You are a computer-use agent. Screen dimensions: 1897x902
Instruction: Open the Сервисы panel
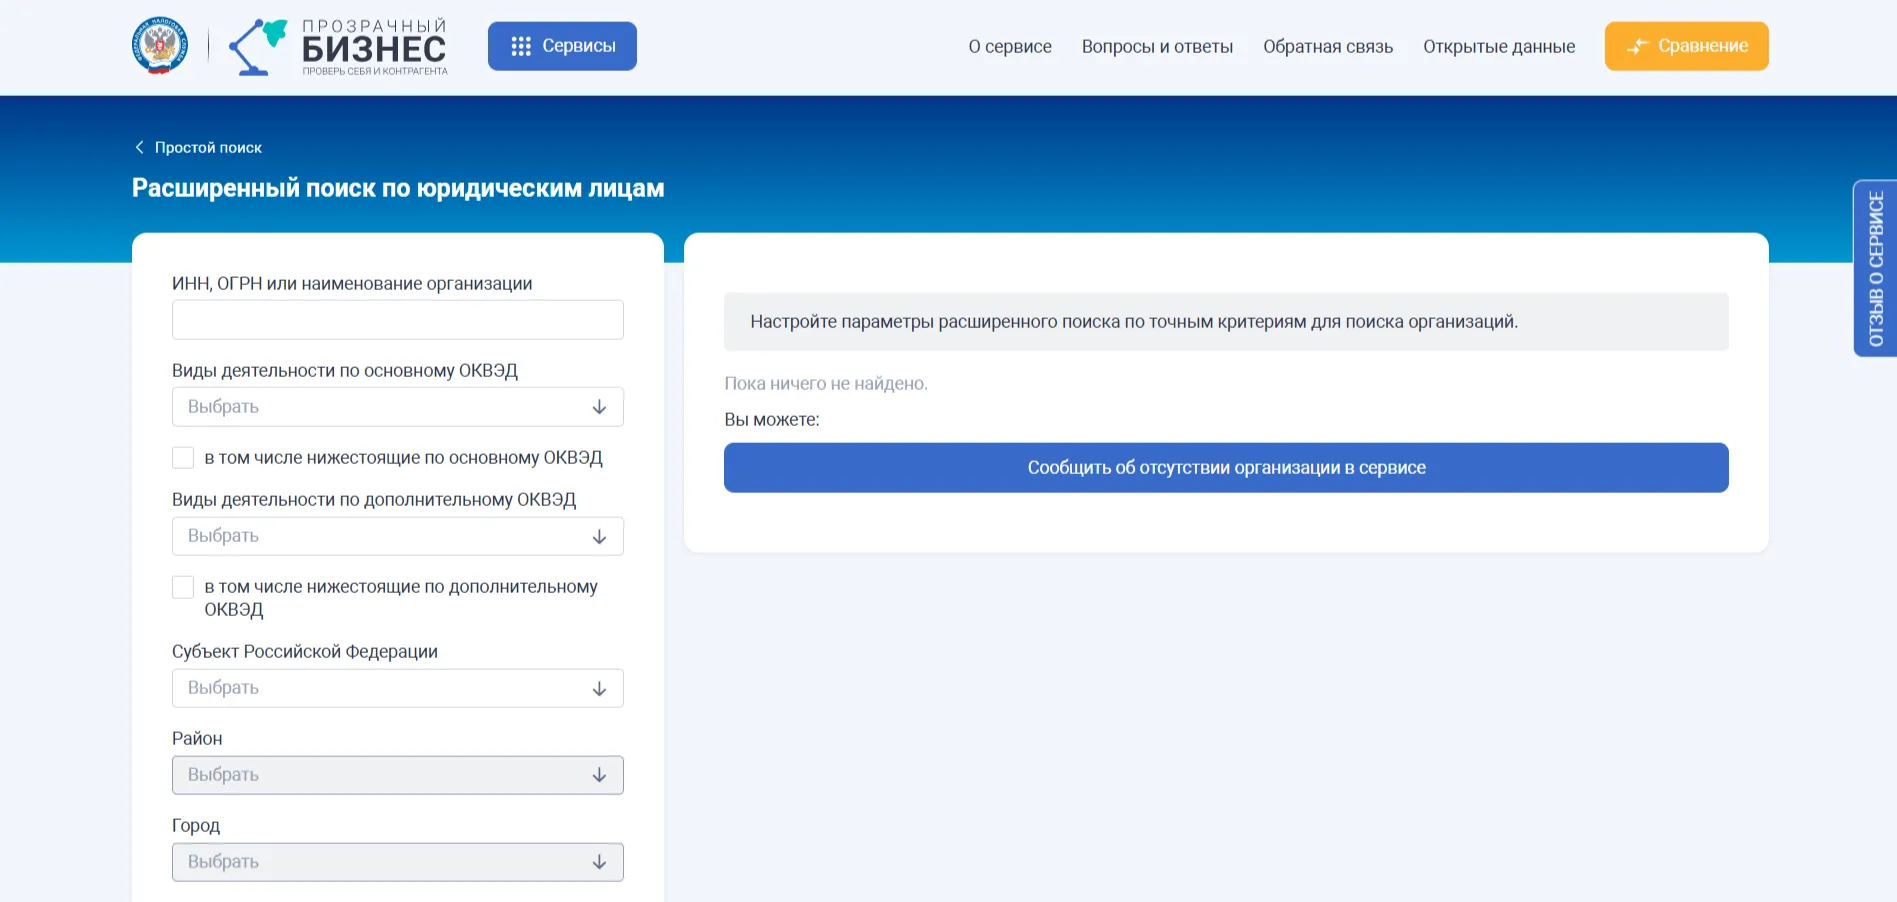[x=562, y=45]
